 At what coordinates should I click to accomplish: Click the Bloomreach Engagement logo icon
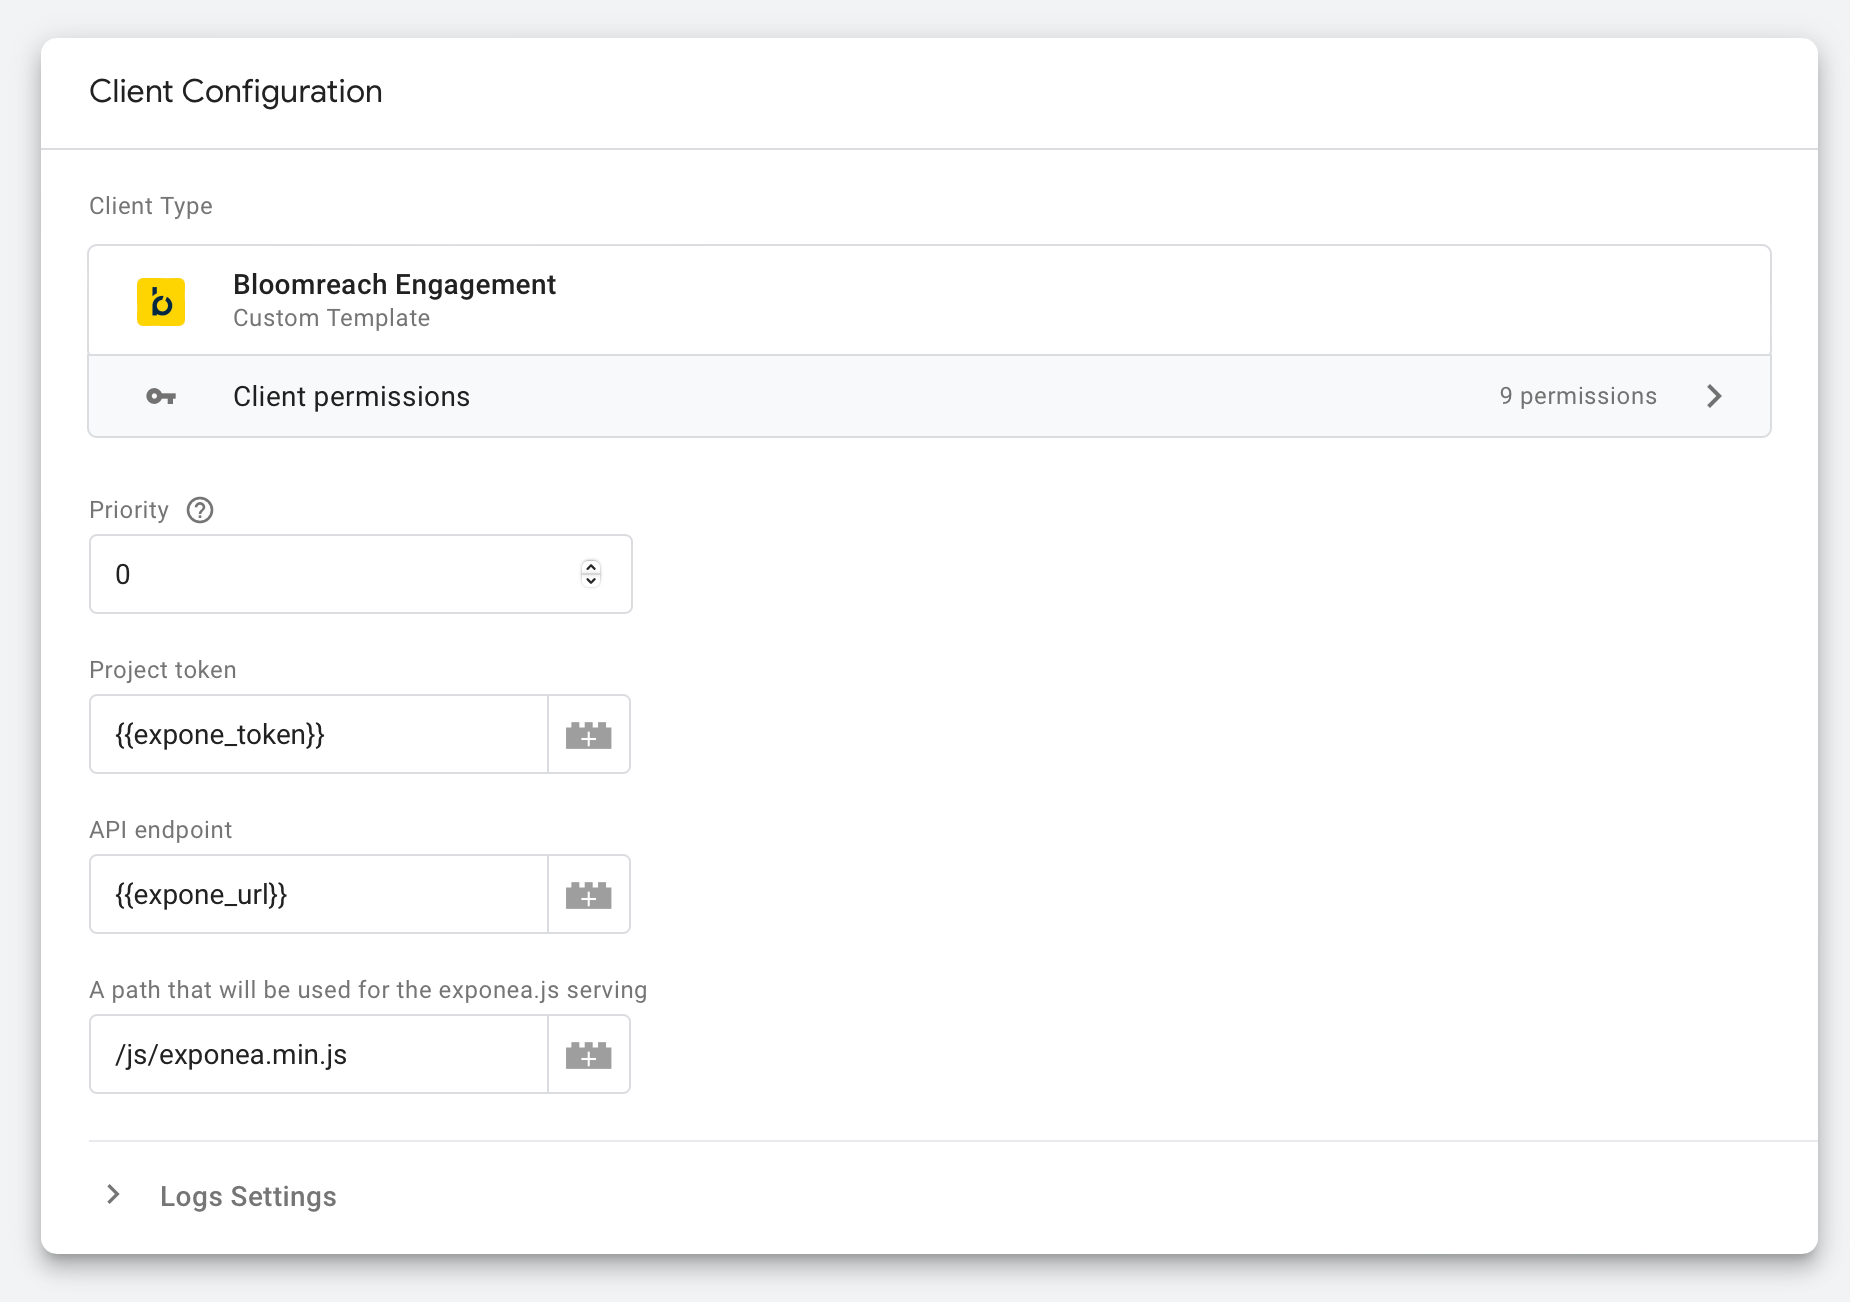pos(161,301)
